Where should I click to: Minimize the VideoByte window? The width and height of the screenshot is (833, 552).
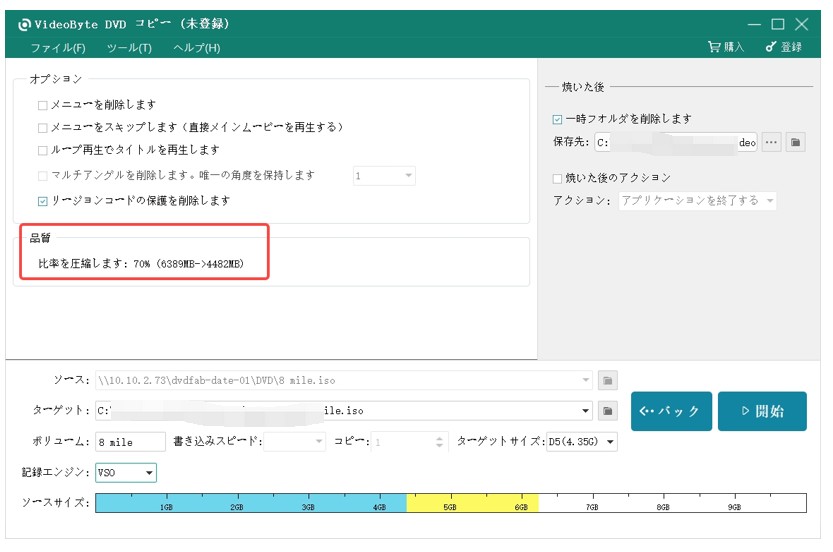click(x=754, y=24)
